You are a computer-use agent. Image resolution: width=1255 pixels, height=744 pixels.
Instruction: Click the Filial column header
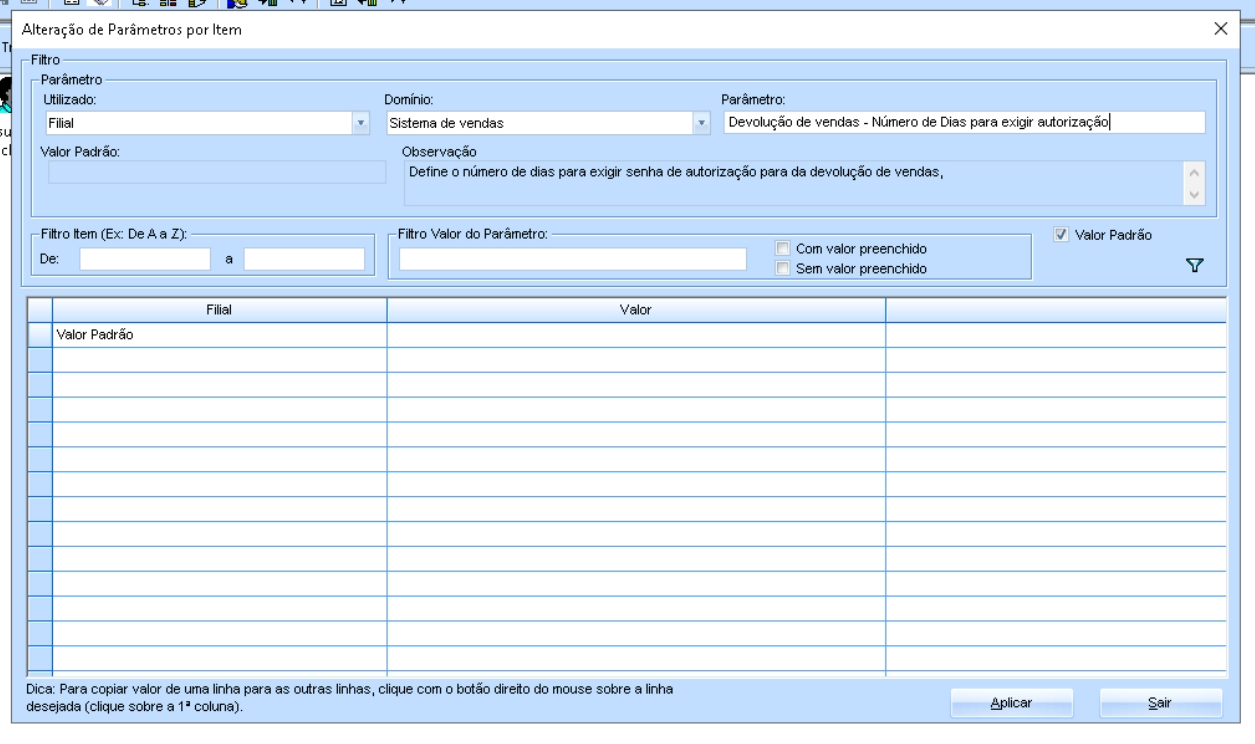(x=219, y=310)
